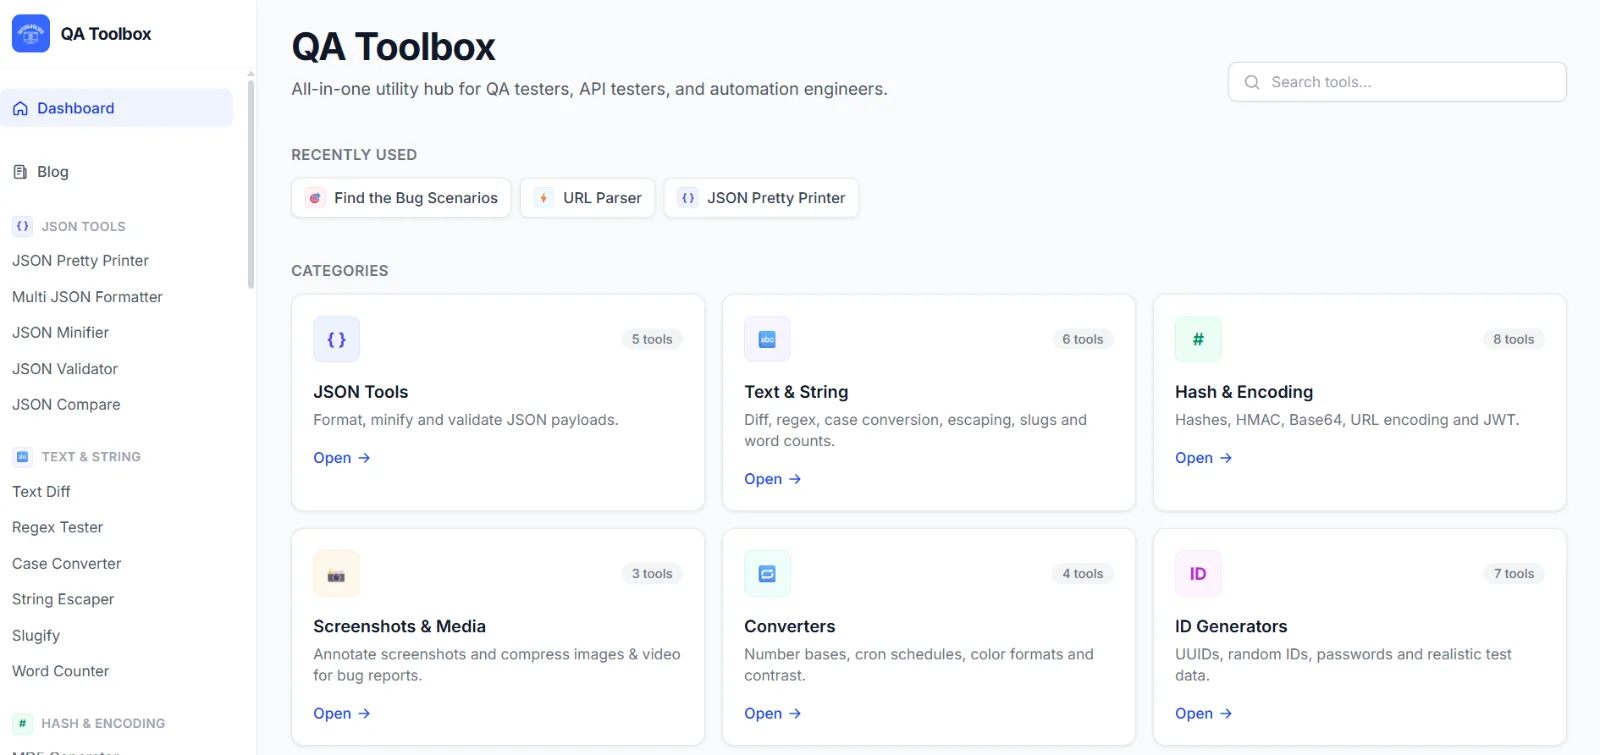Click the Hash & Encoding card title
This screenshot has width=1600, height=755.
(x=1244, y=392)
